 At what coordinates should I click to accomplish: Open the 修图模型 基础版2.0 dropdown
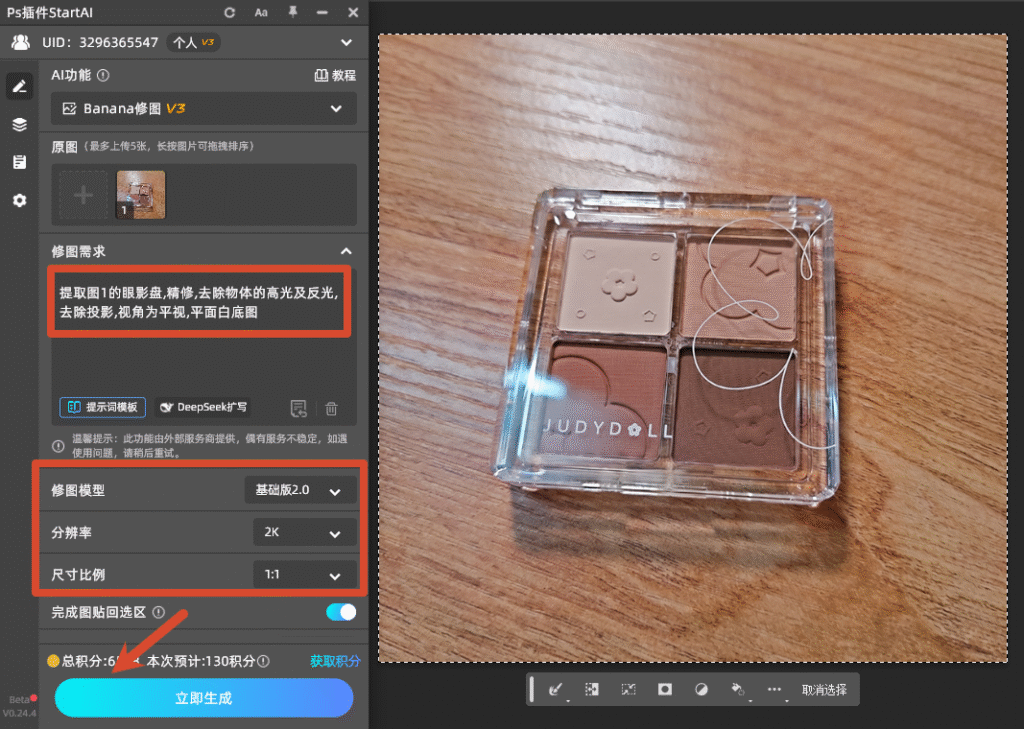(300, 490)
